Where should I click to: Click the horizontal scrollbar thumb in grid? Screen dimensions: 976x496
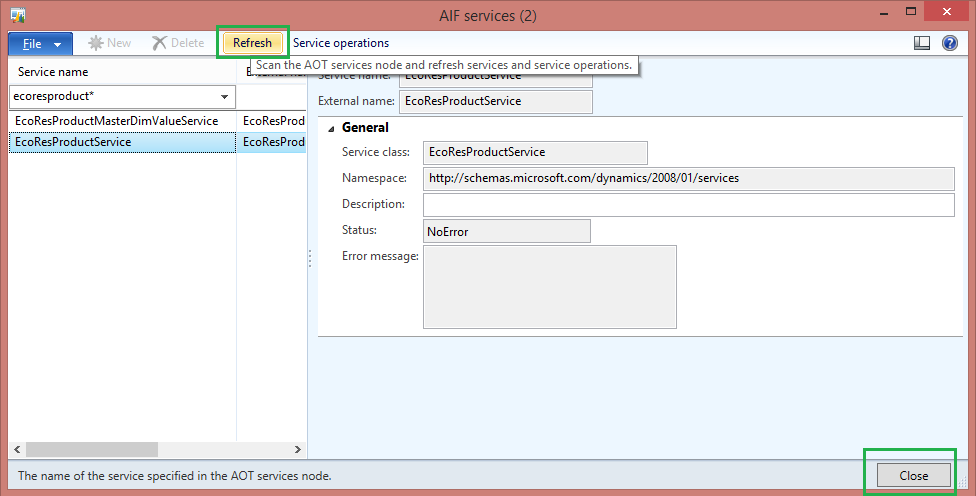[92, 449]
